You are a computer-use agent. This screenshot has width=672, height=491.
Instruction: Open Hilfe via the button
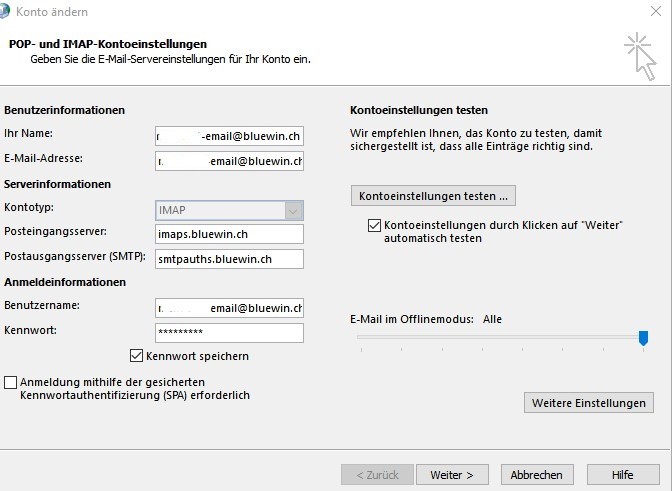pos(622,475)
